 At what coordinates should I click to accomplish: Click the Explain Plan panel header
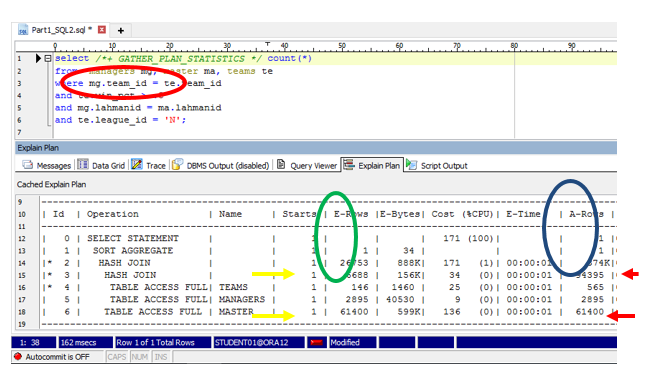click(x=316, y=148)
